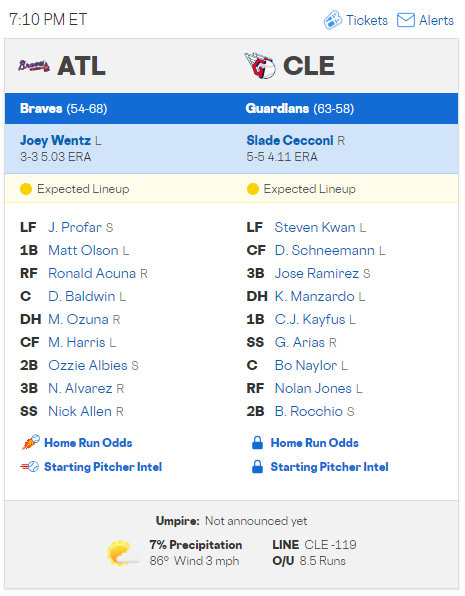View the Steven Kwan player page
Viewport: 465px width, 596px height.
[x=315, y=227]
